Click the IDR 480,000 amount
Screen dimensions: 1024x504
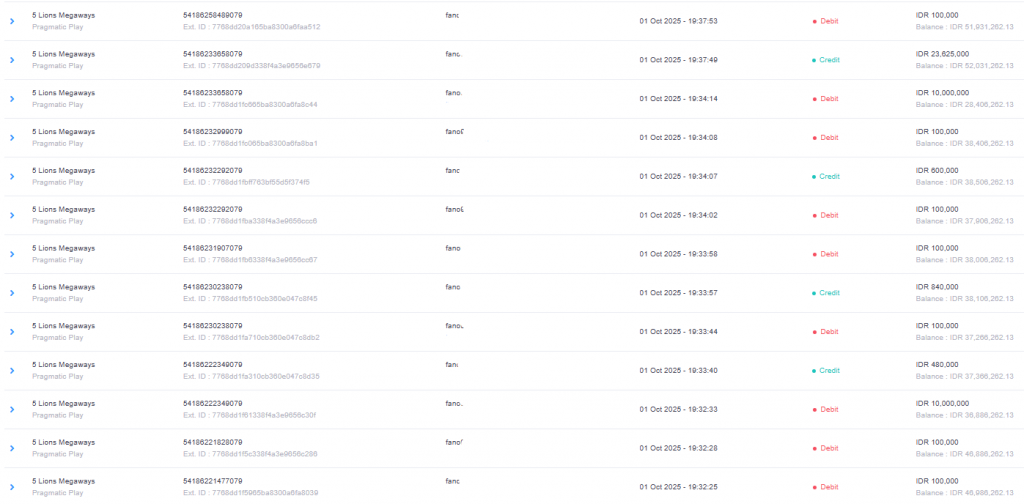tap(937, 365)
